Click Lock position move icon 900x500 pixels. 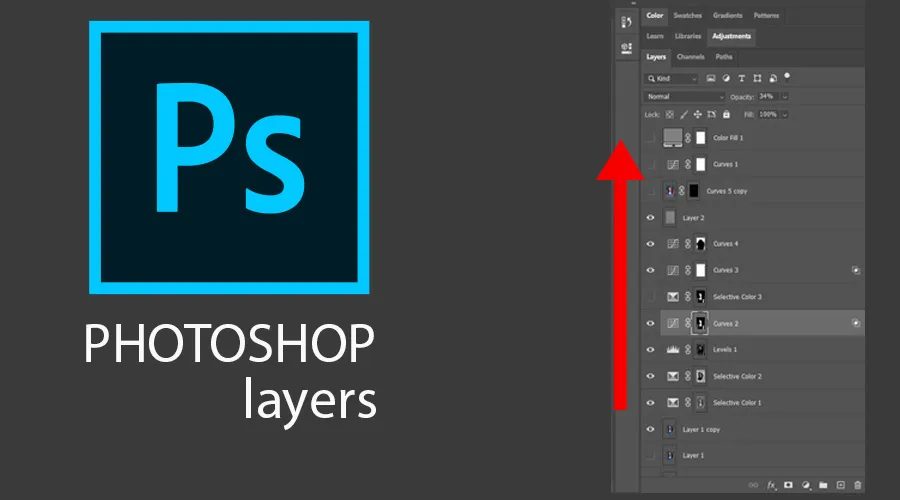click(x=697, y=115)
